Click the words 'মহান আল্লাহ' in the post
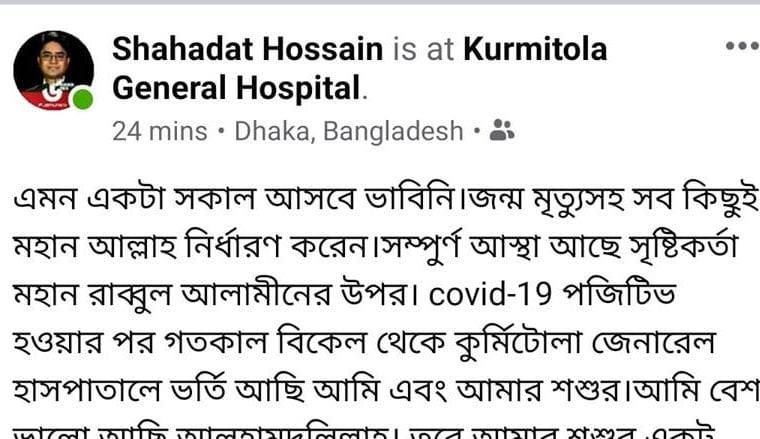The width and height of the screenshot is (760, 439). point(95,246)
